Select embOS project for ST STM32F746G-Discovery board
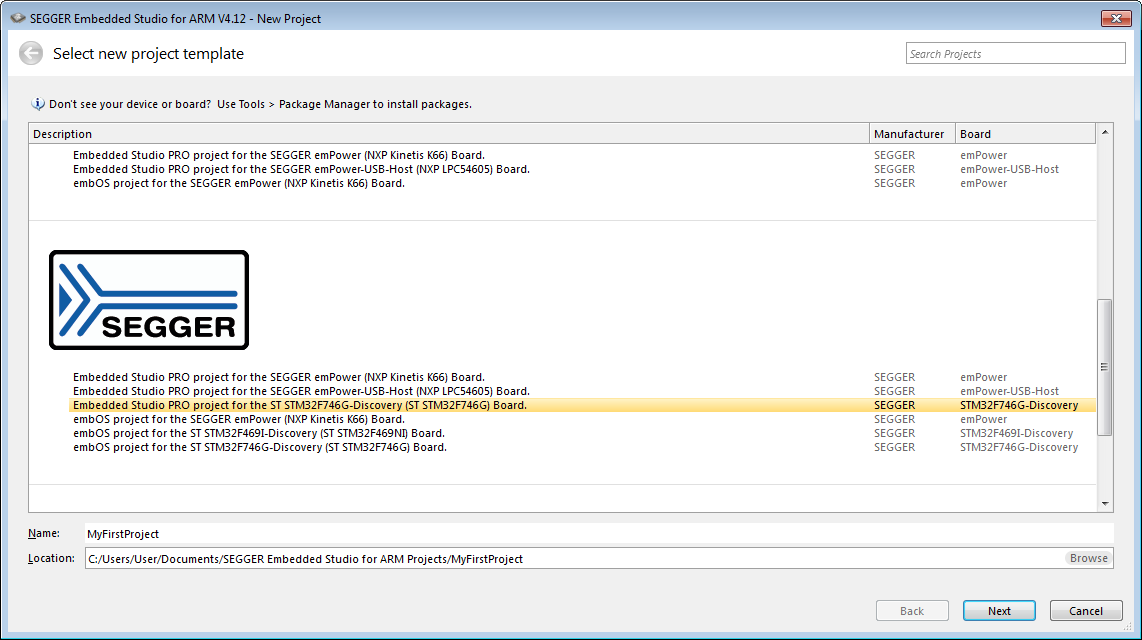1142x640 pixels. point(582,447)
